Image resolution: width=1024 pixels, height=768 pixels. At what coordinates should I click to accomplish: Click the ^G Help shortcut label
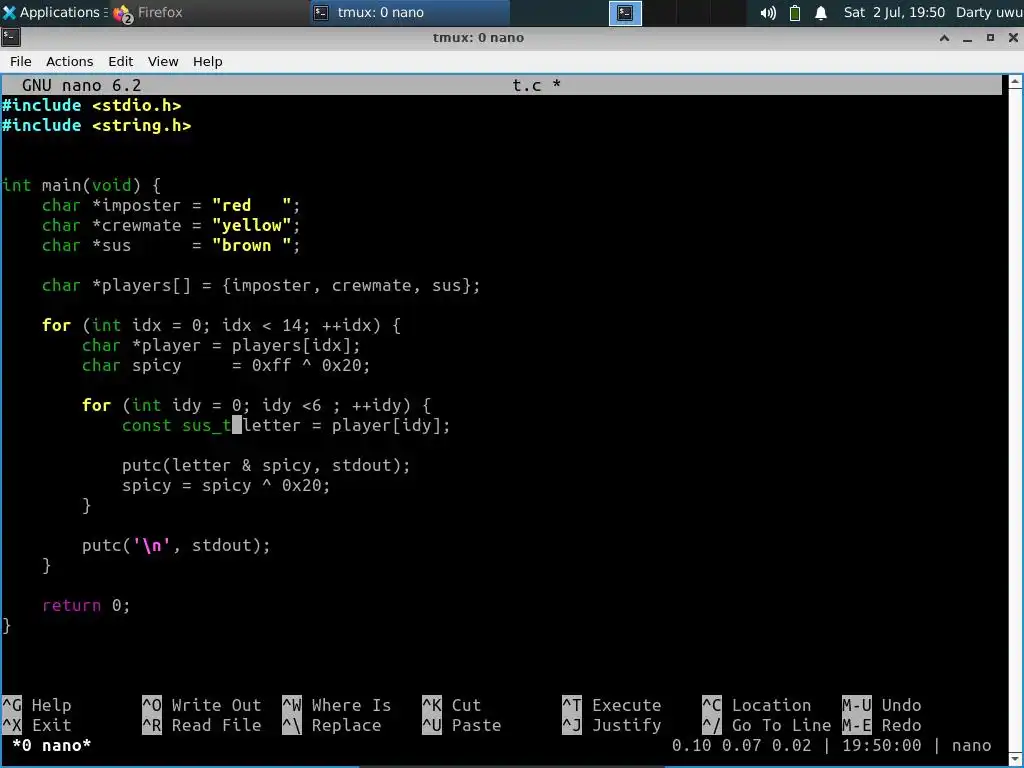37,705
